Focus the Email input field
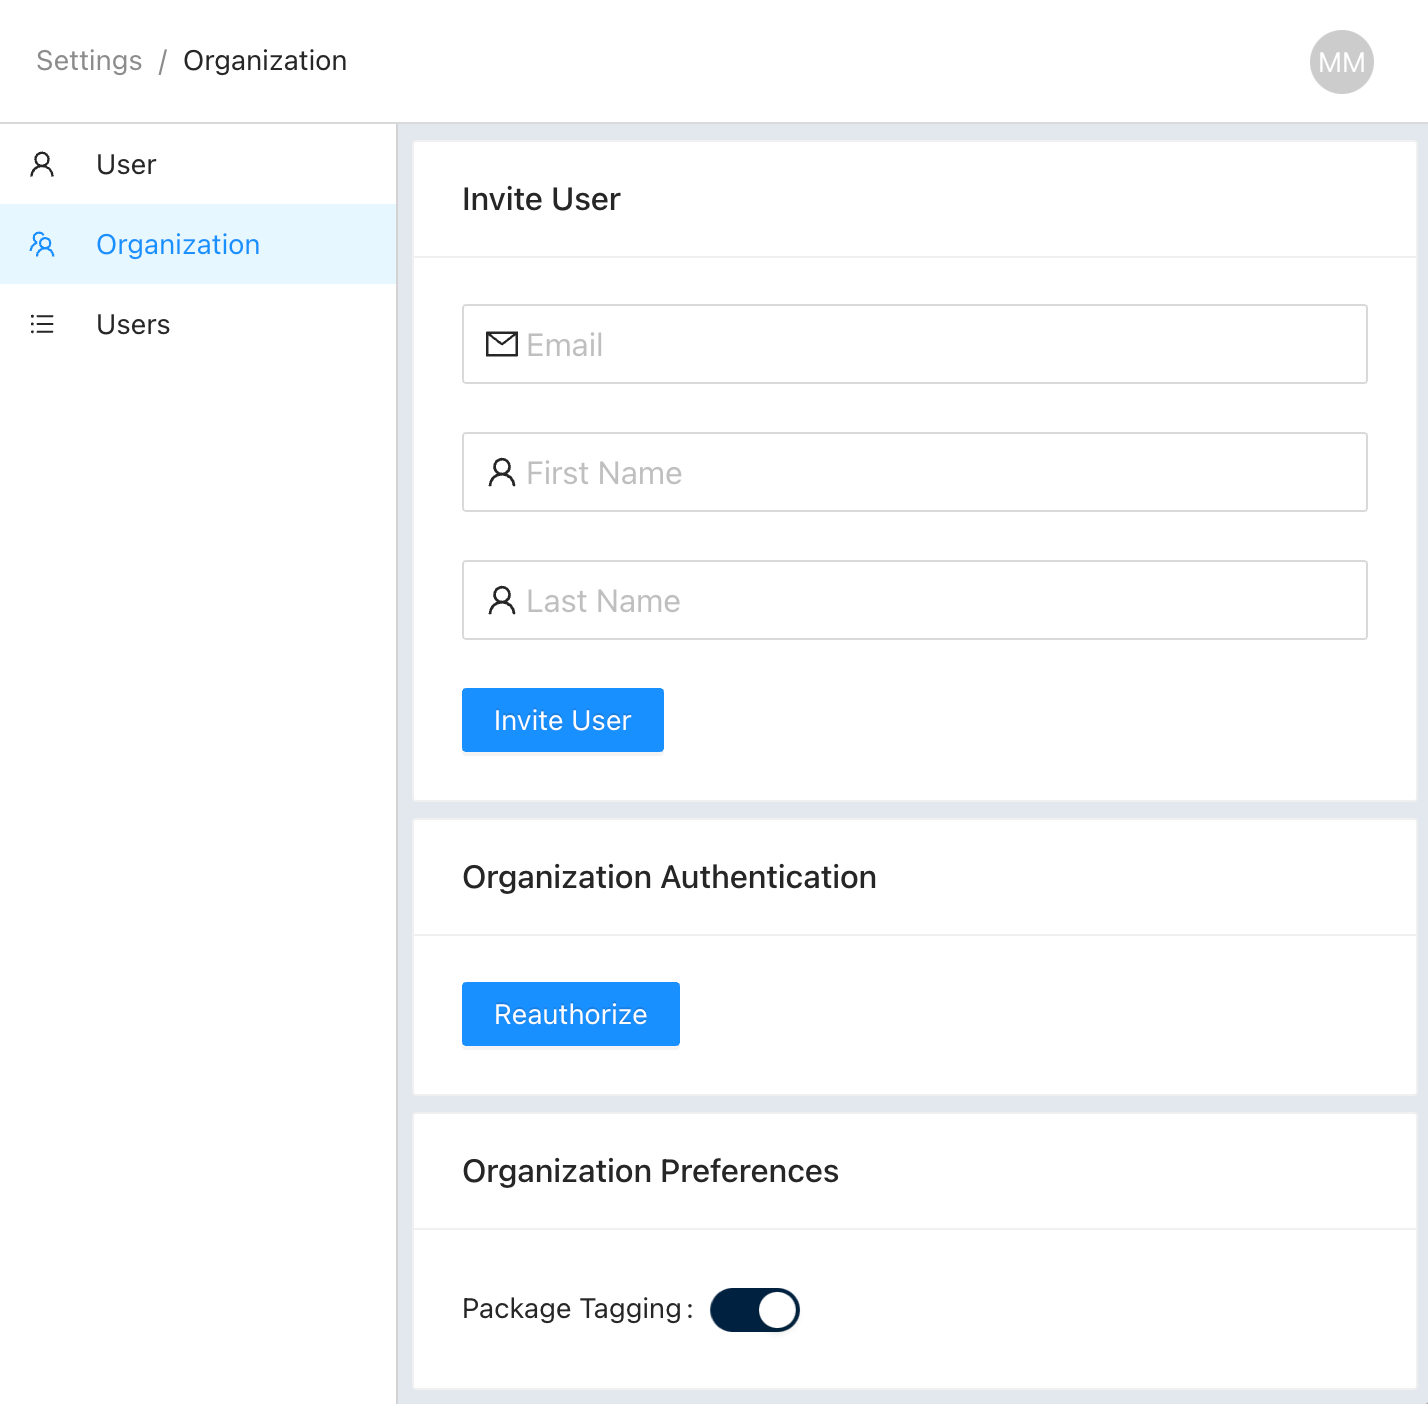Image resolution: width=1428 pixels, height=1404 pixels. [915, 344]
